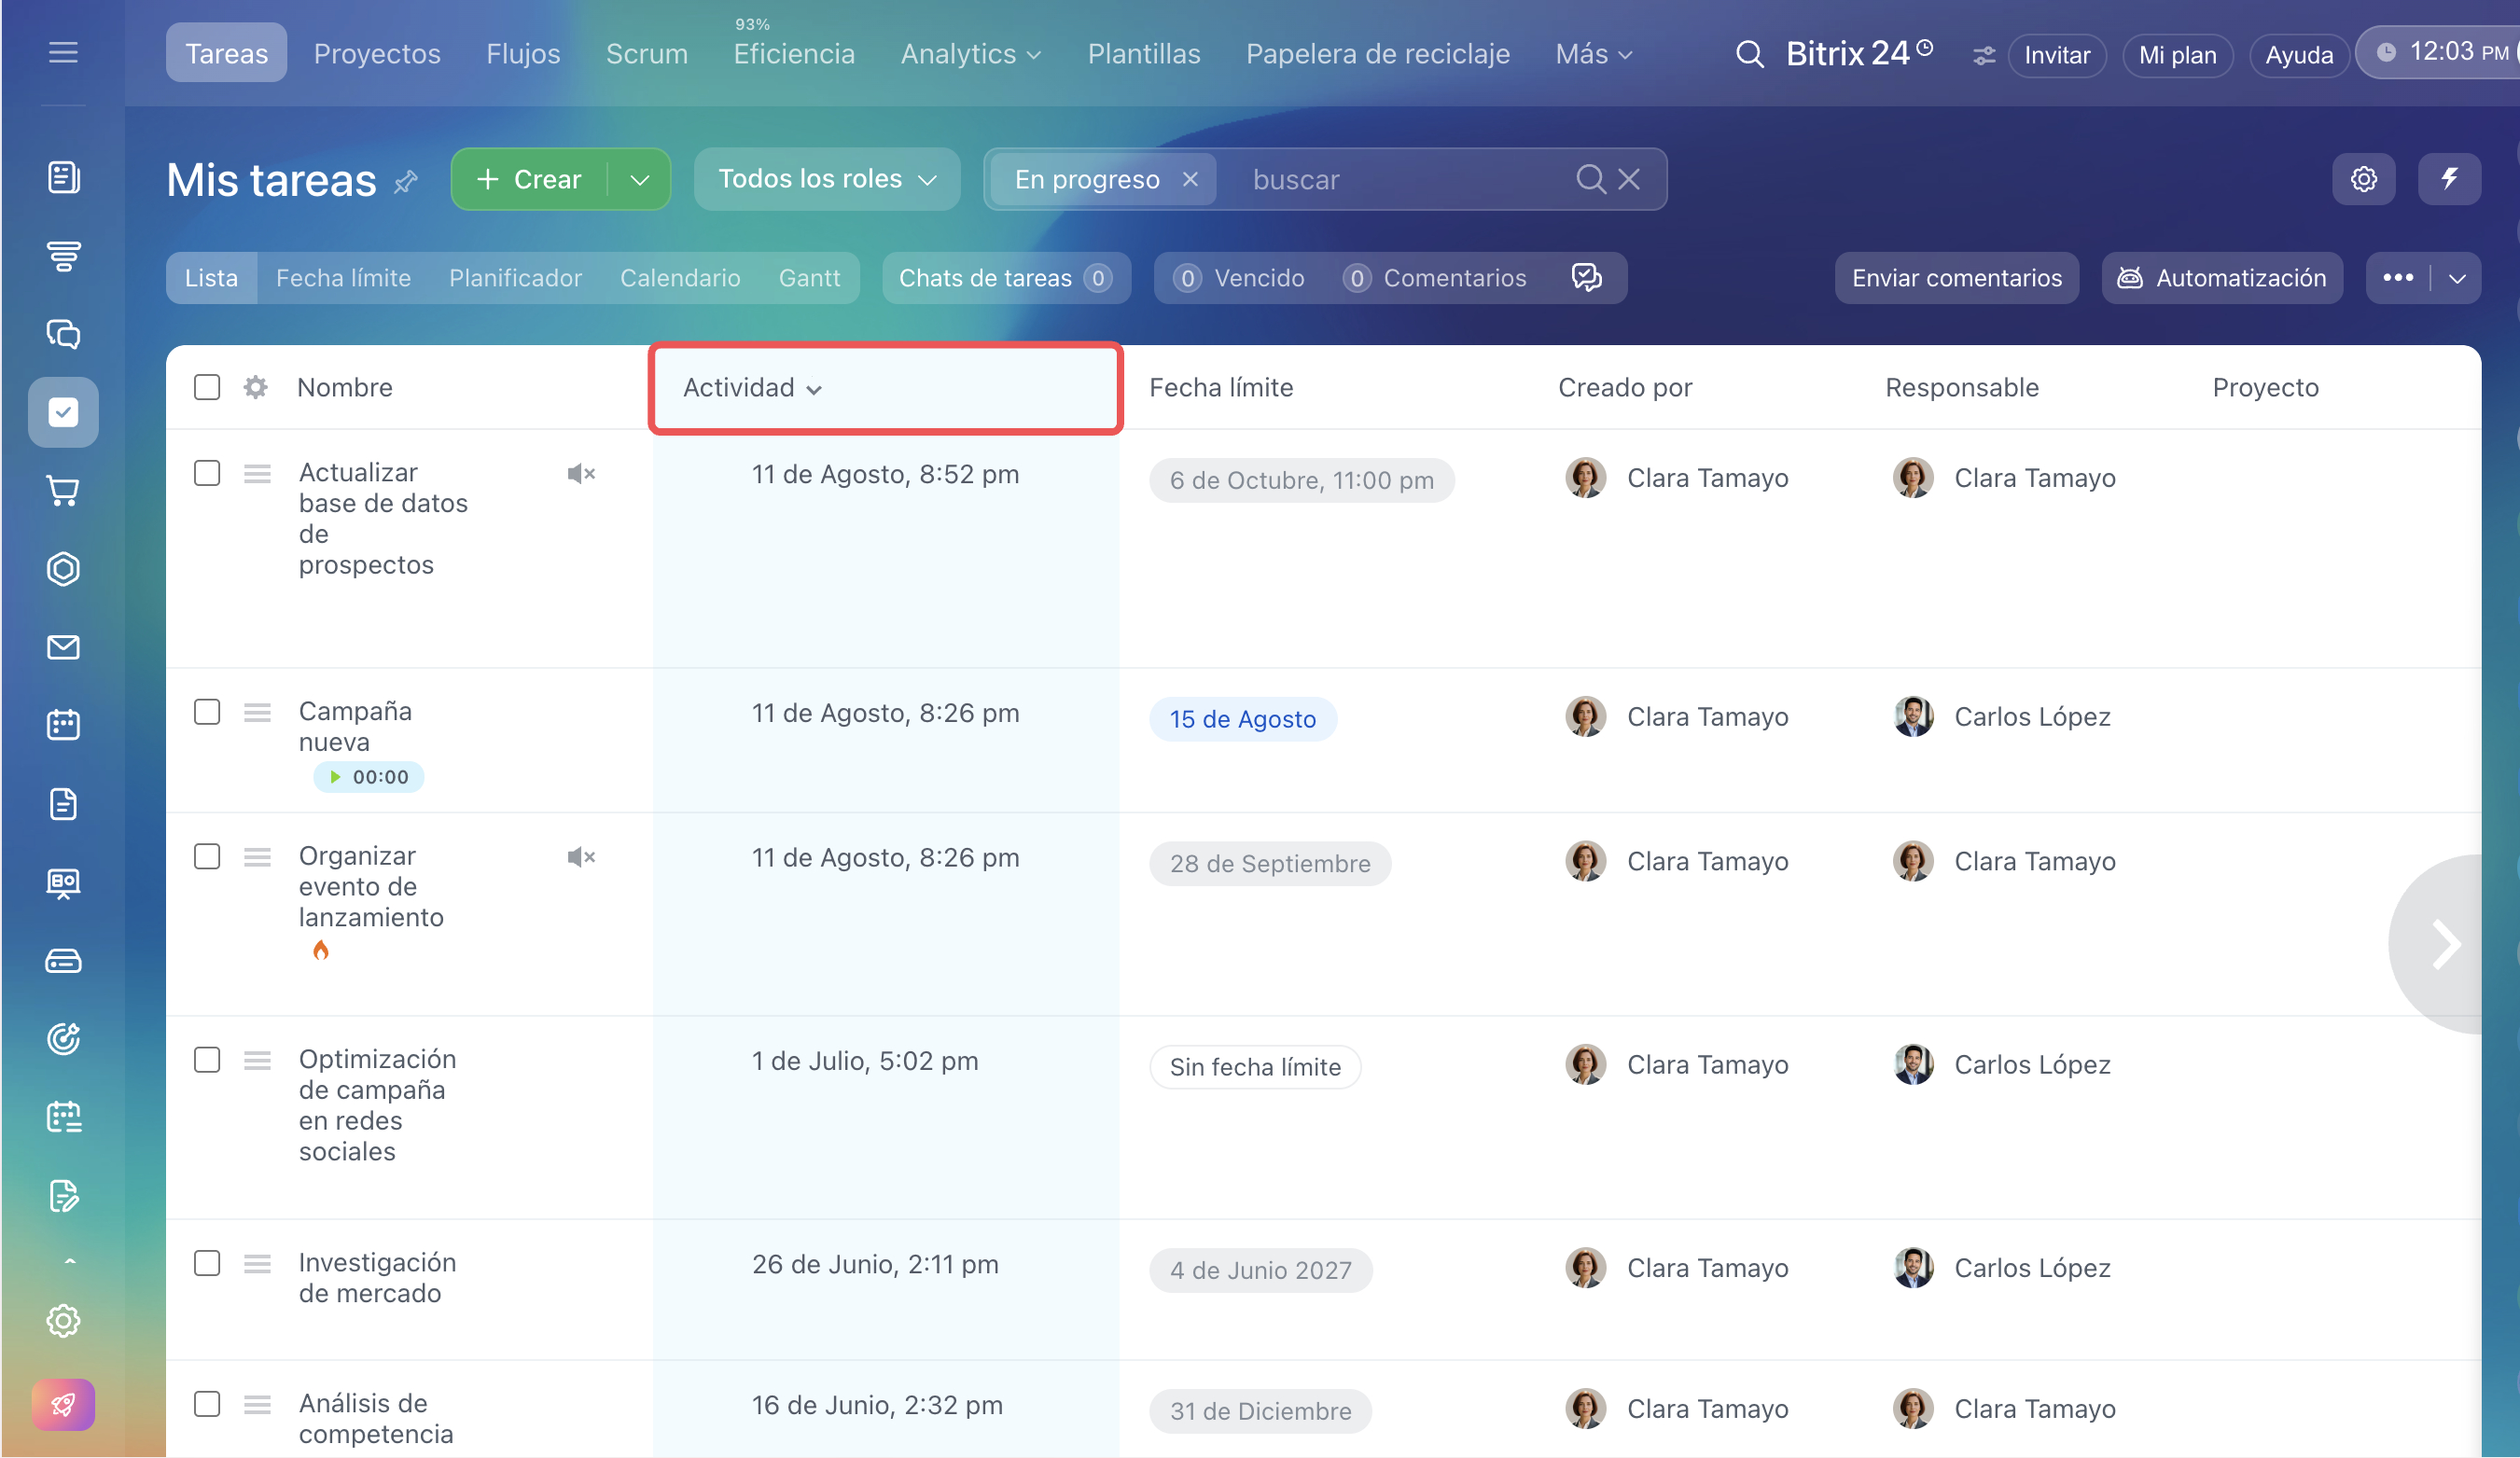The width and height of the screenshot is (2520, 1458).
Task: Open row menu for Investigación de mercado task
Action: point(257,1264)
